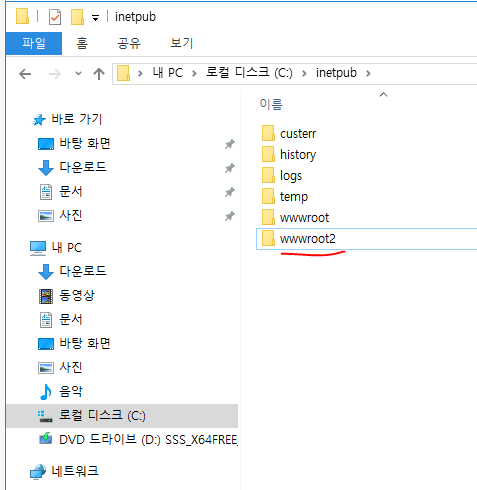The width and height of the screenshot is (477, 490).
Task: Sort by the 이름 column header
Action: 271,104
